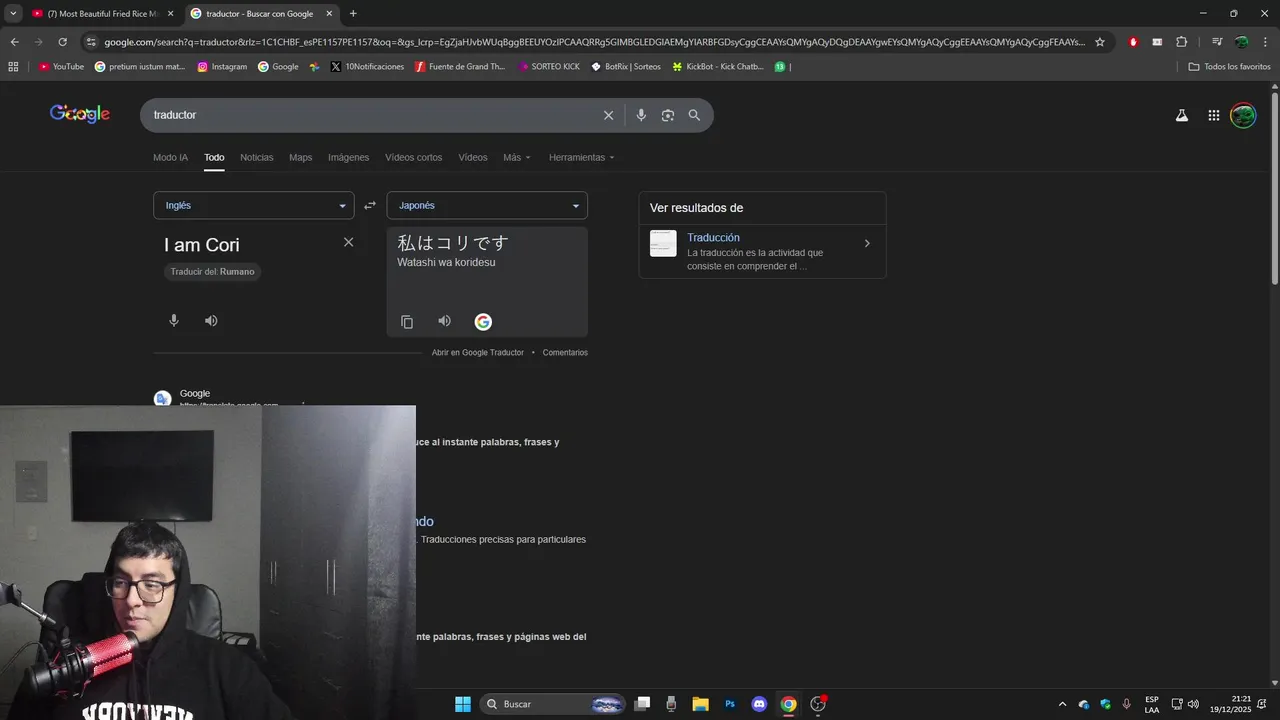Copy the Japanese translation

pos(407,322)
